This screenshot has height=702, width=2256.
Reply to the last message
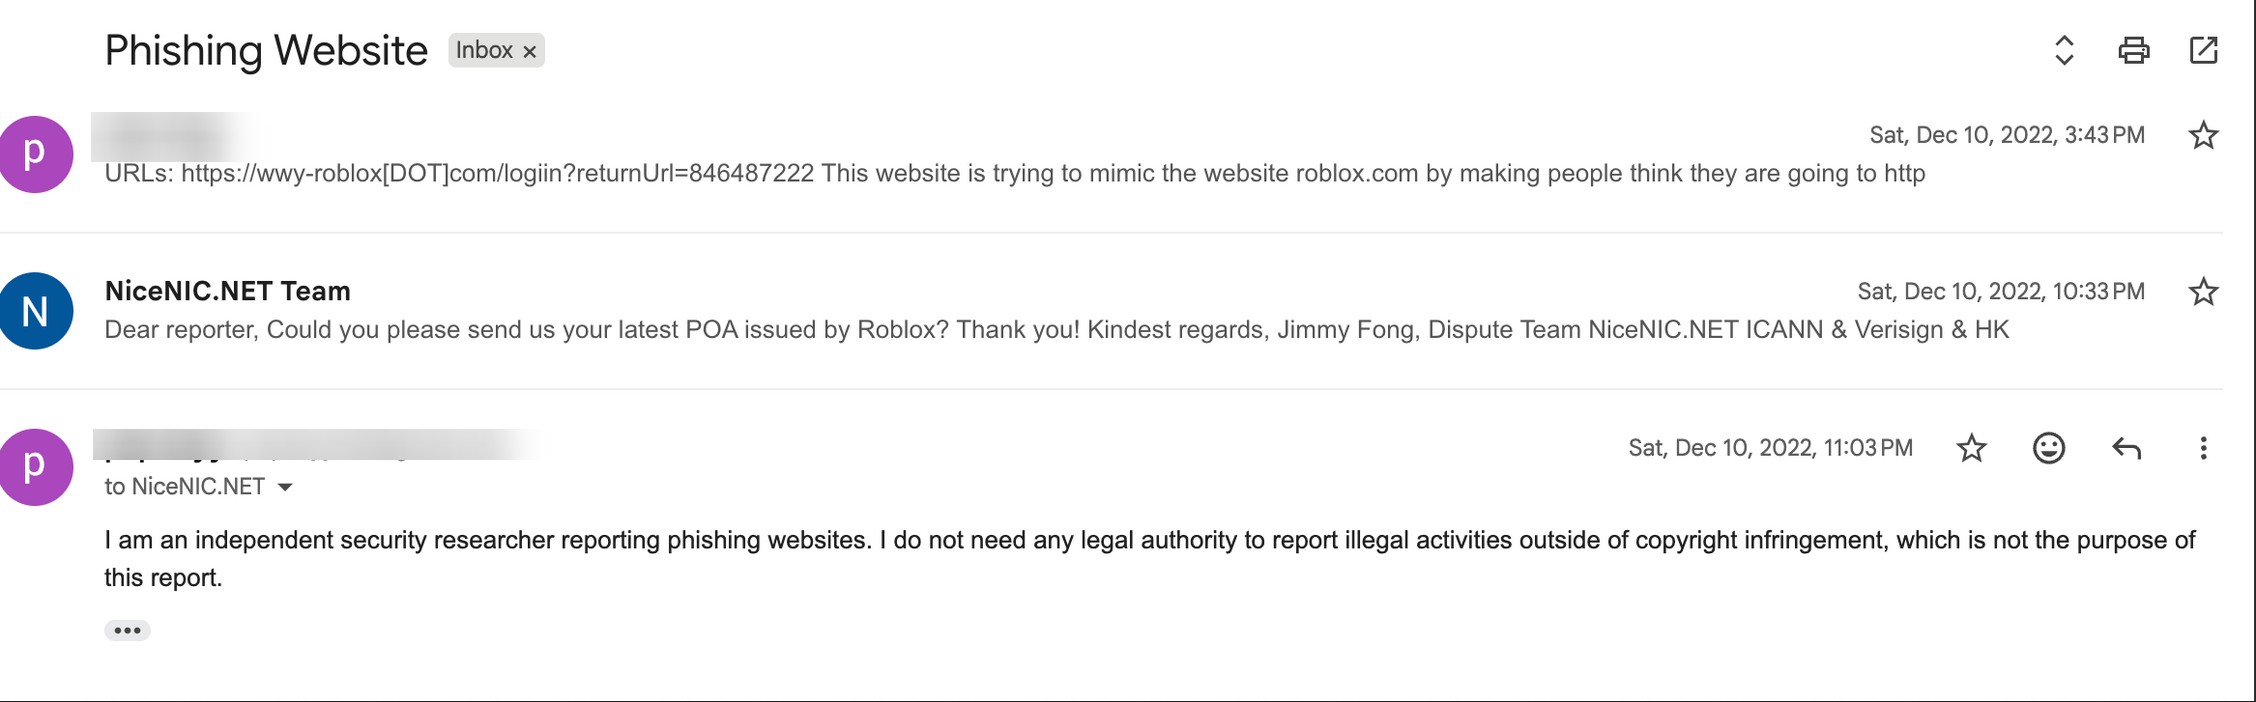tap(2126, 448)
